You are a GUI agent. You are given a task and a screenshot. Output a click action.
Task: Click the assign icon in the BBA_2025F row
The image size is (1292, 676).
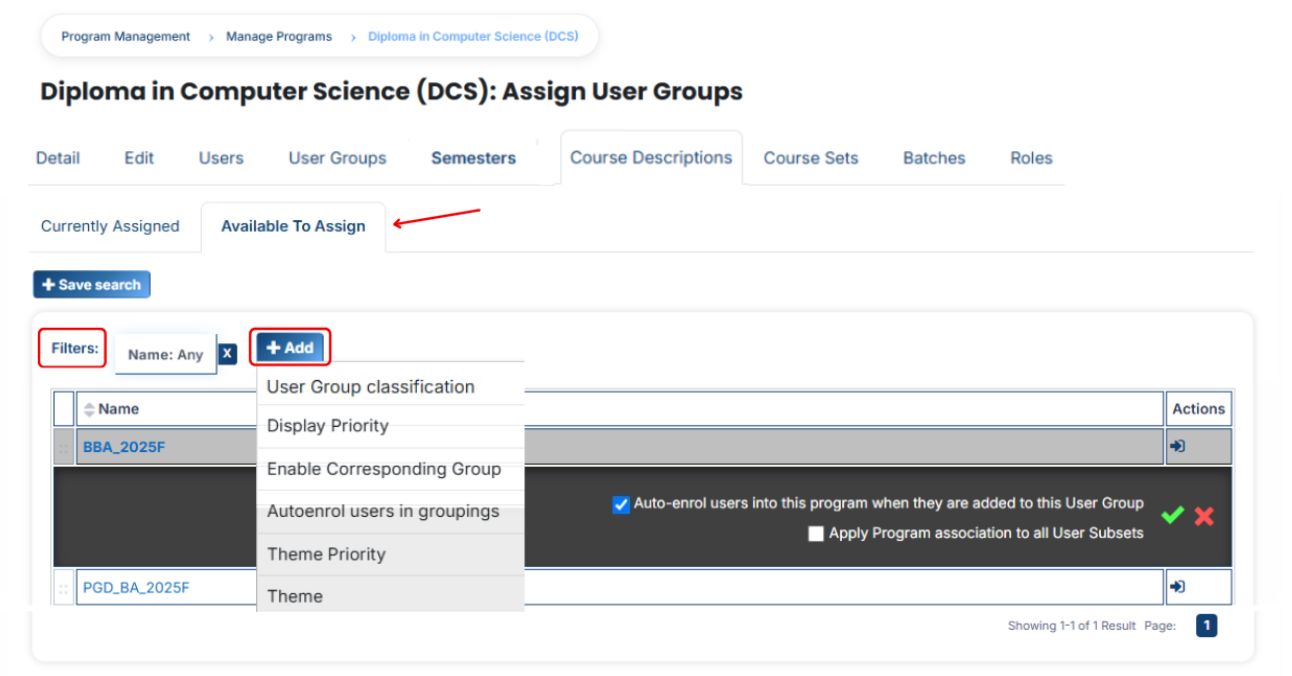(x=1178, y=447)
